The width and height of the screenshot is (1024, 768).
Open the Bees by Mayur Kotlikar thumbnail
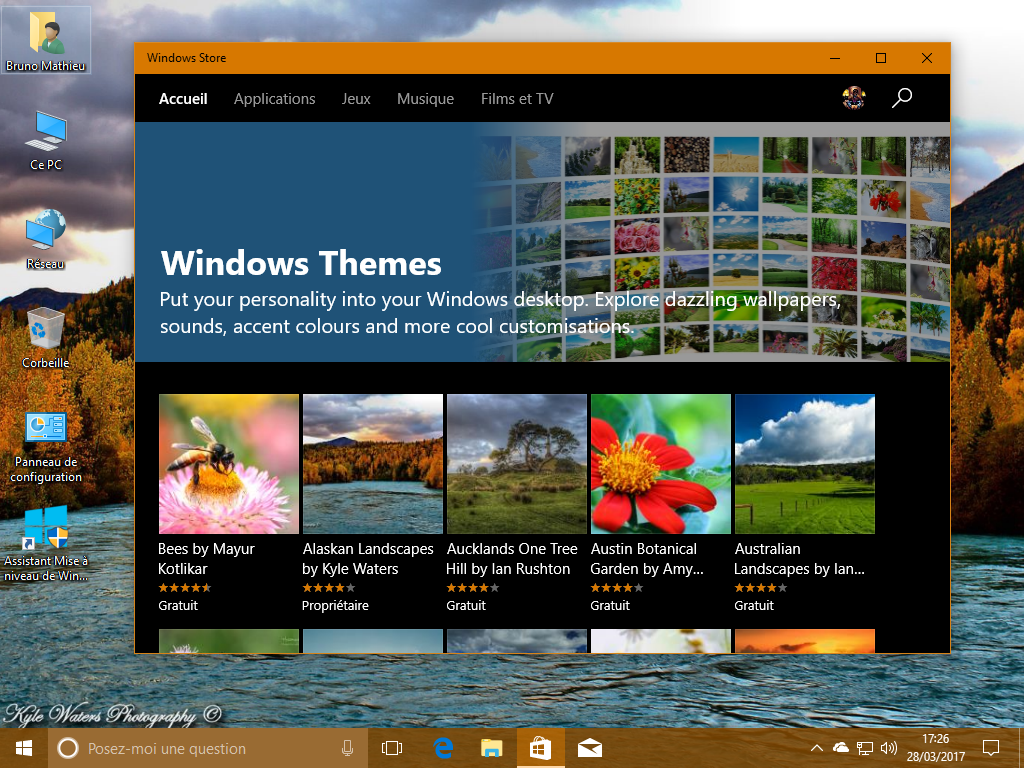point(229,464)
